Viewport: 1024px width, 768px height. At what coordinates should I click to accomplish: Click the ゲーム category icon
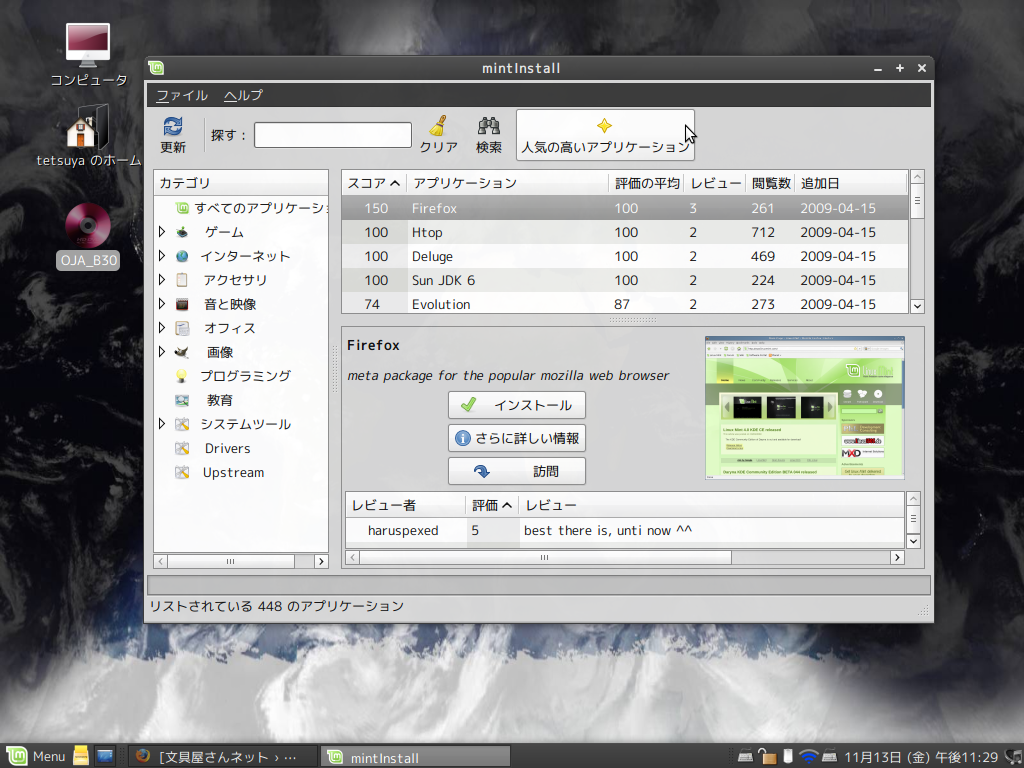coord(182,232)
